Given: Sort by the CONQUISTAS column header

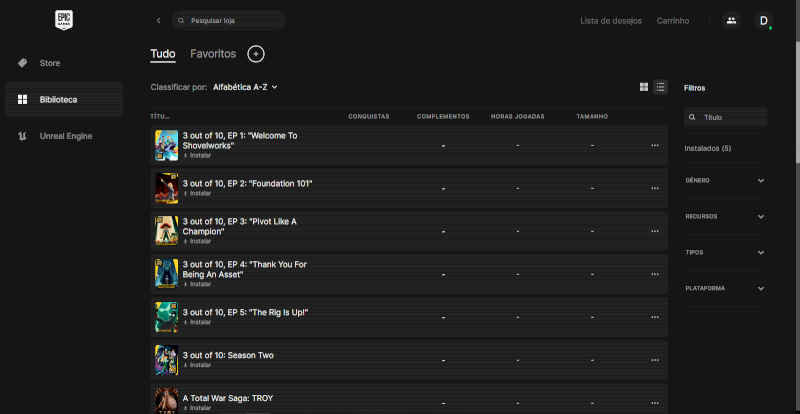Looking at the screenshot, I should (x=369, y=117).
